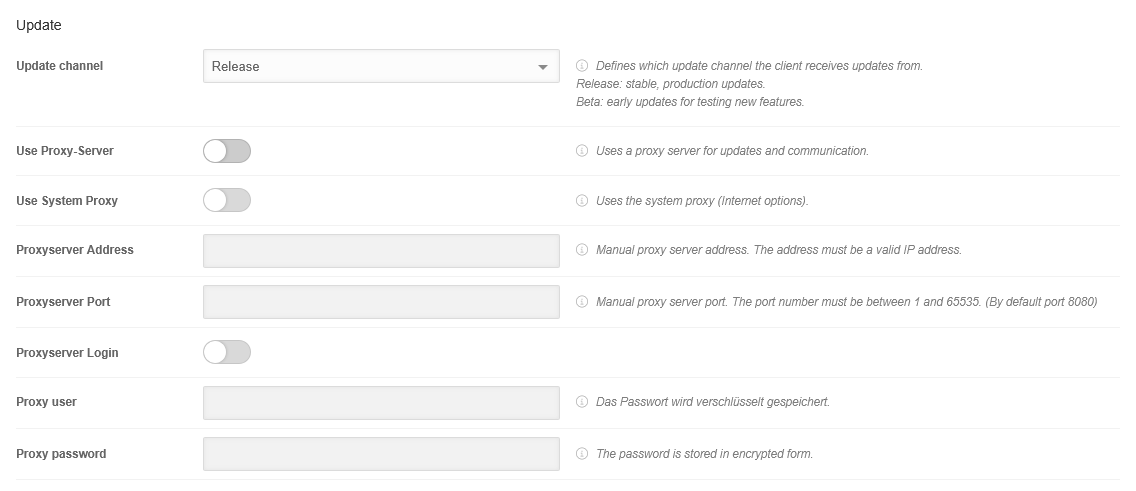Click the Proxyserver Login label
1136x491 pixels.
click(x=68, y=353)
